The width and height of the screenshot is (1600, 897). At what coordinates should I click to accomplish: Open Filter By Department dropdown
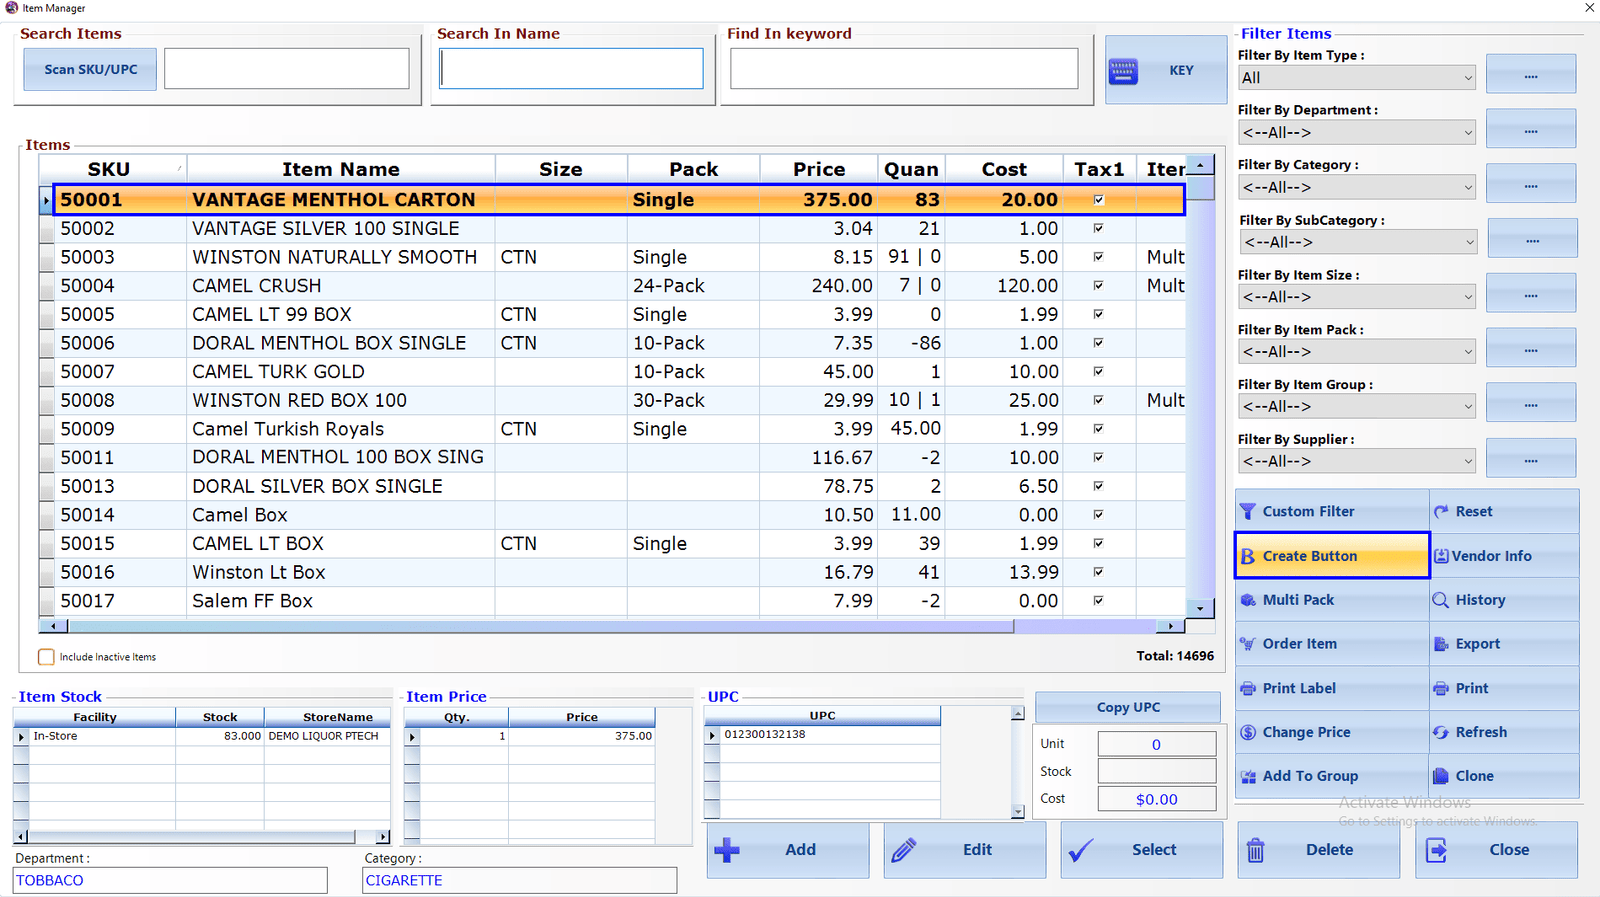coord(1356,132)
